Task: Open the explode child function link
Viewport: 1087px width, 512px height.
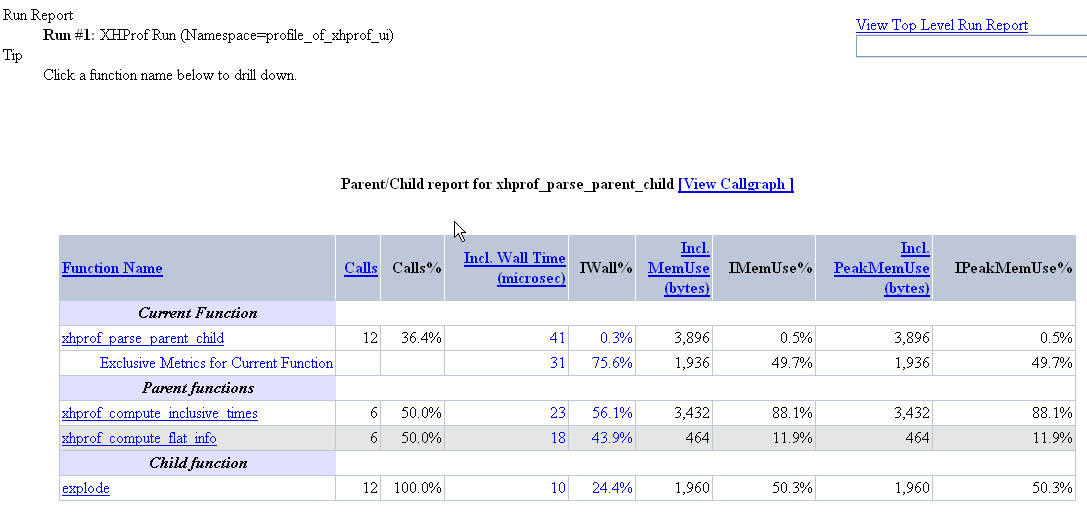Action: [x=85, y=488]
